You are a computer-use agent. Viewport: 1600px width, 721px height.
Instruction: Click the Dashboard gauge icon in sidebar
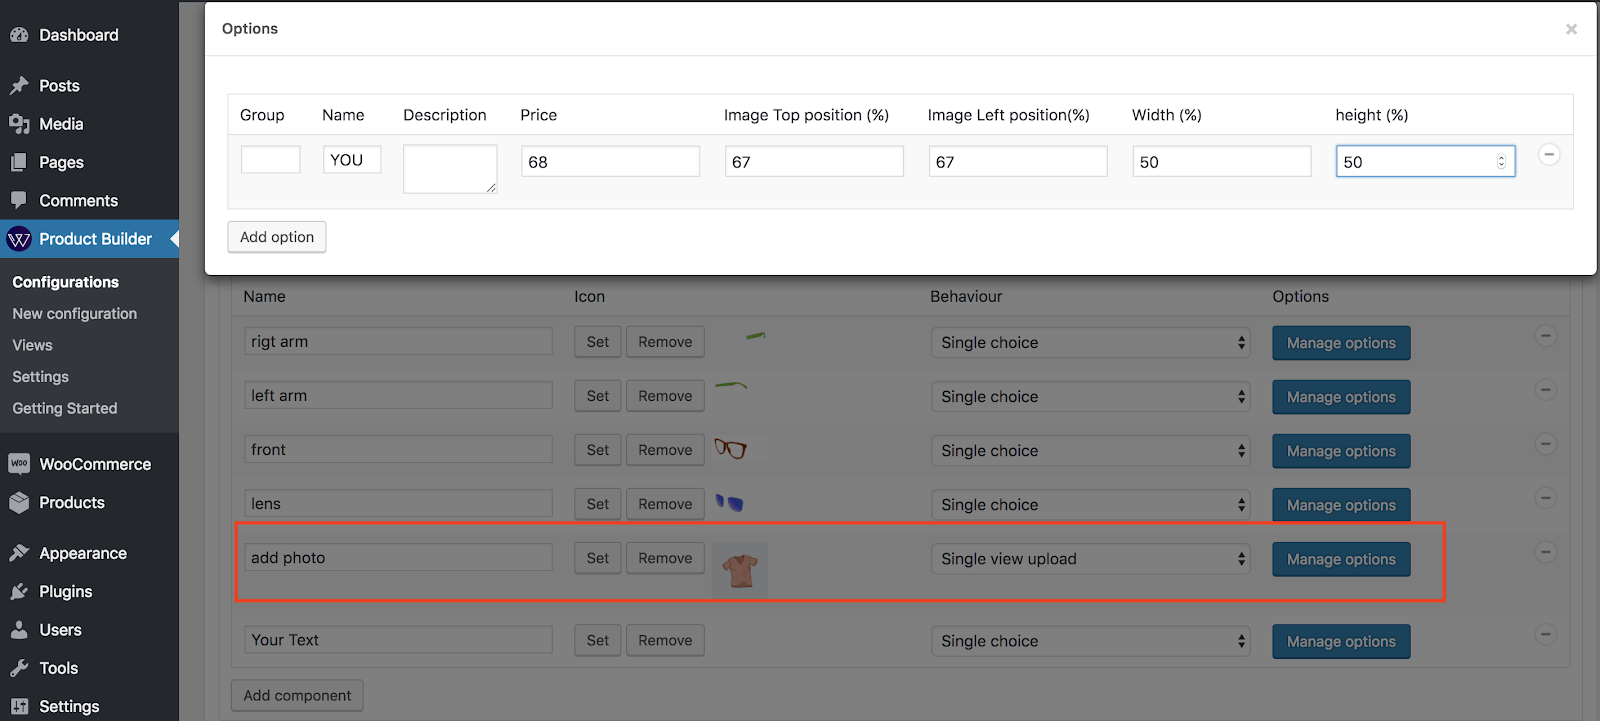point(19,35)
